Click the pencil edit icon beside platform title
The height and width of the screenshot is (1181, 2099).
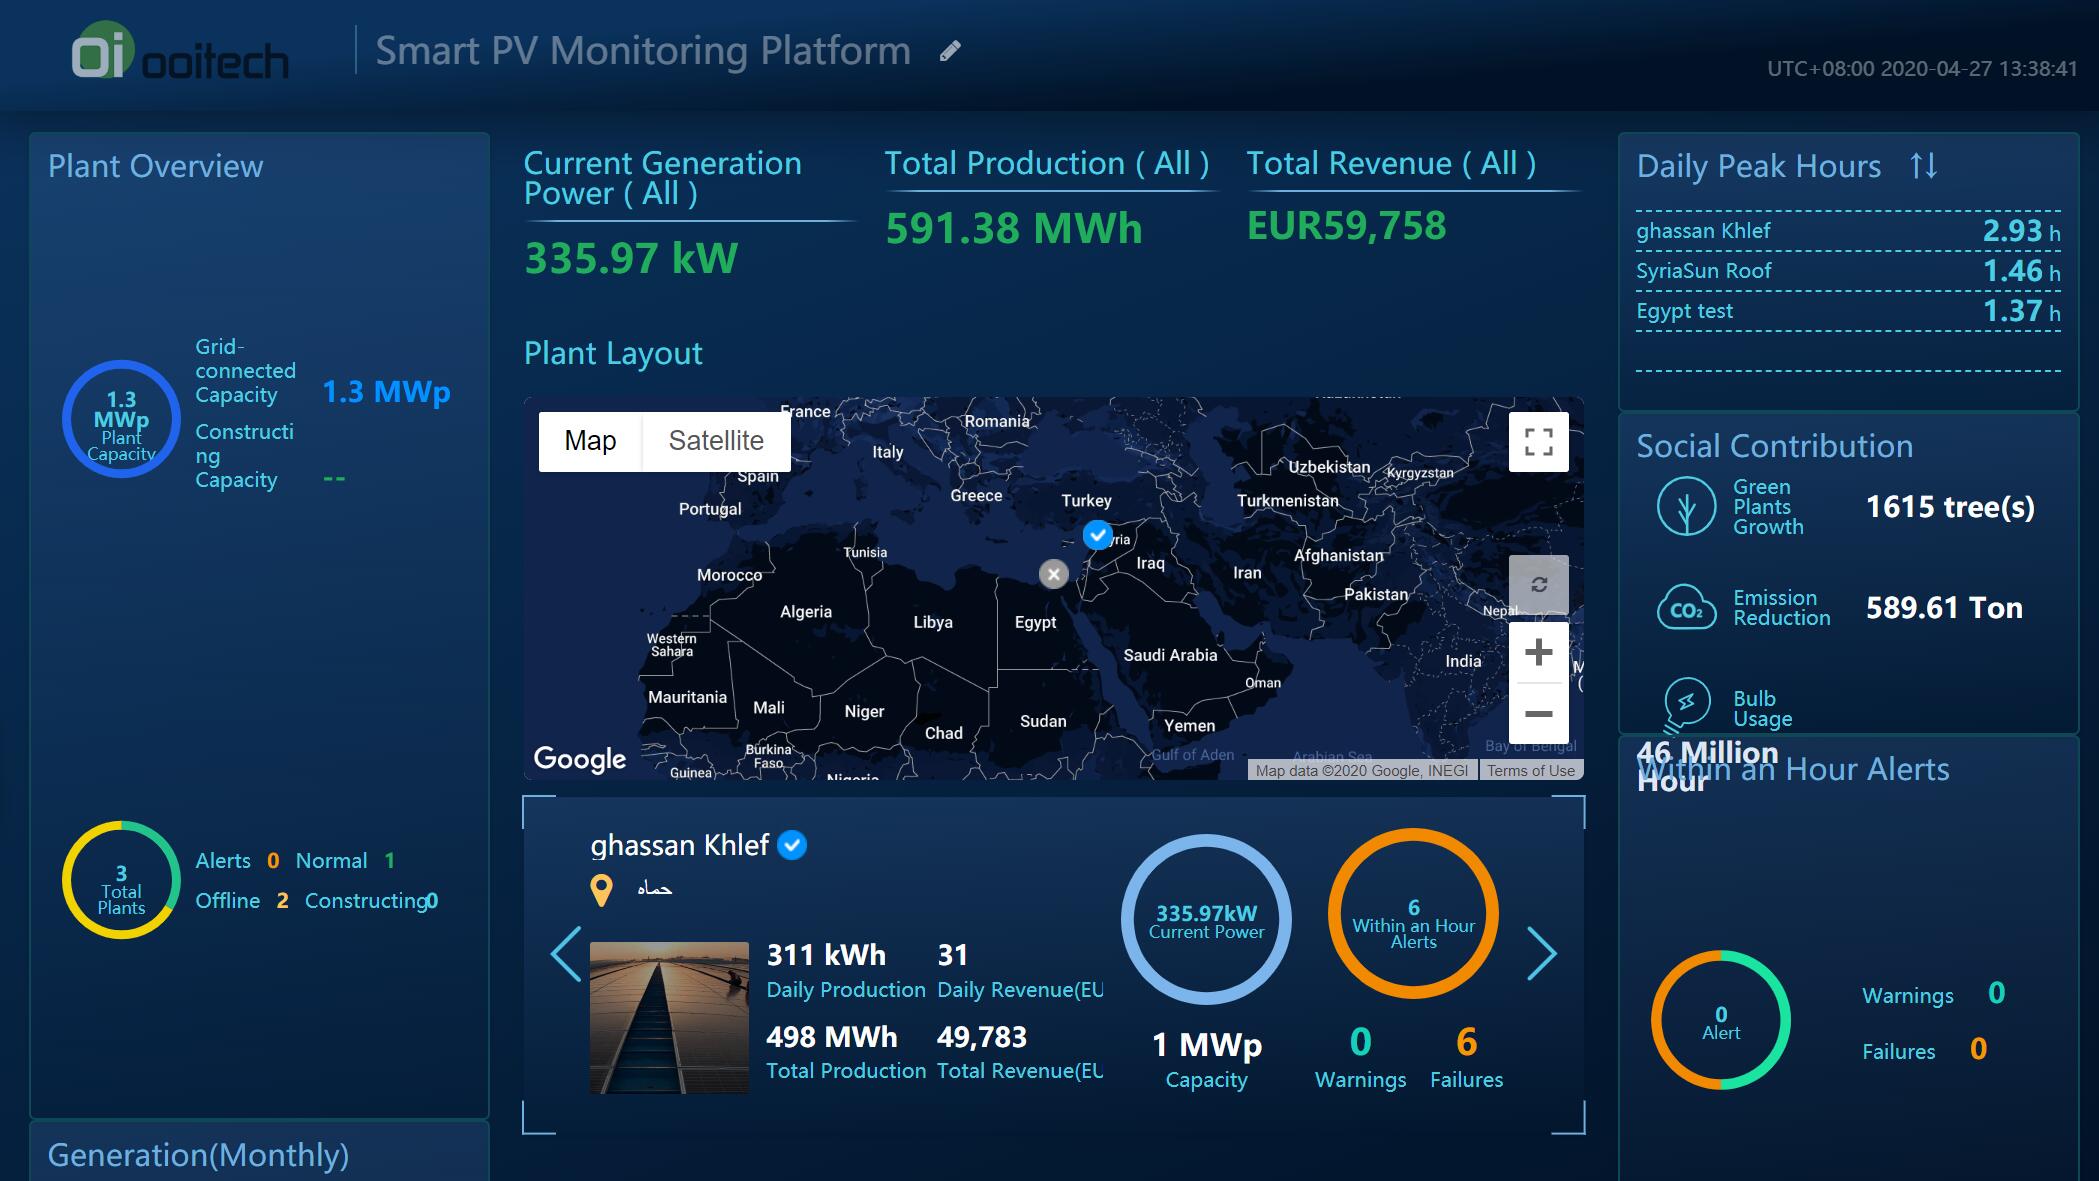[x=950, y=51]
